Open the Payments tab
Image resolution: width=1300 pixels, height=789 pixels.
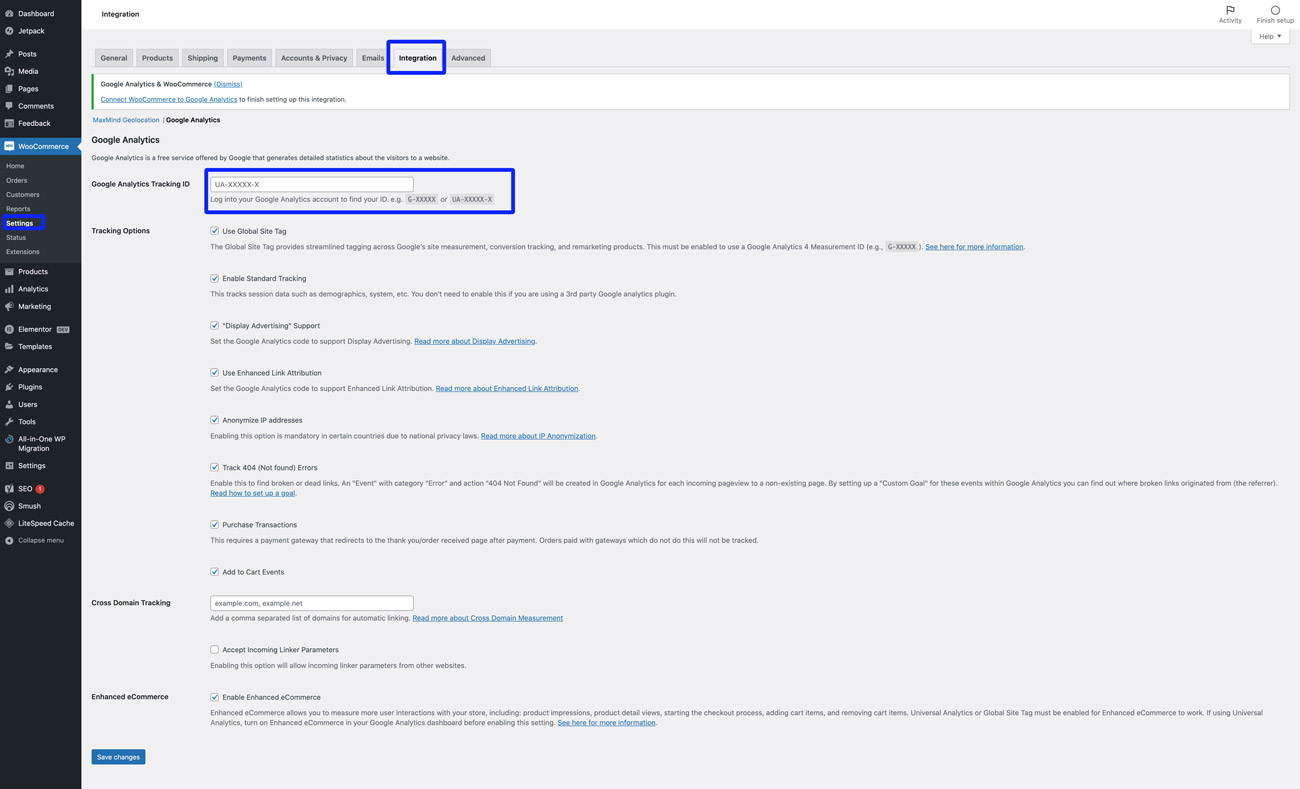click(249, 58)
